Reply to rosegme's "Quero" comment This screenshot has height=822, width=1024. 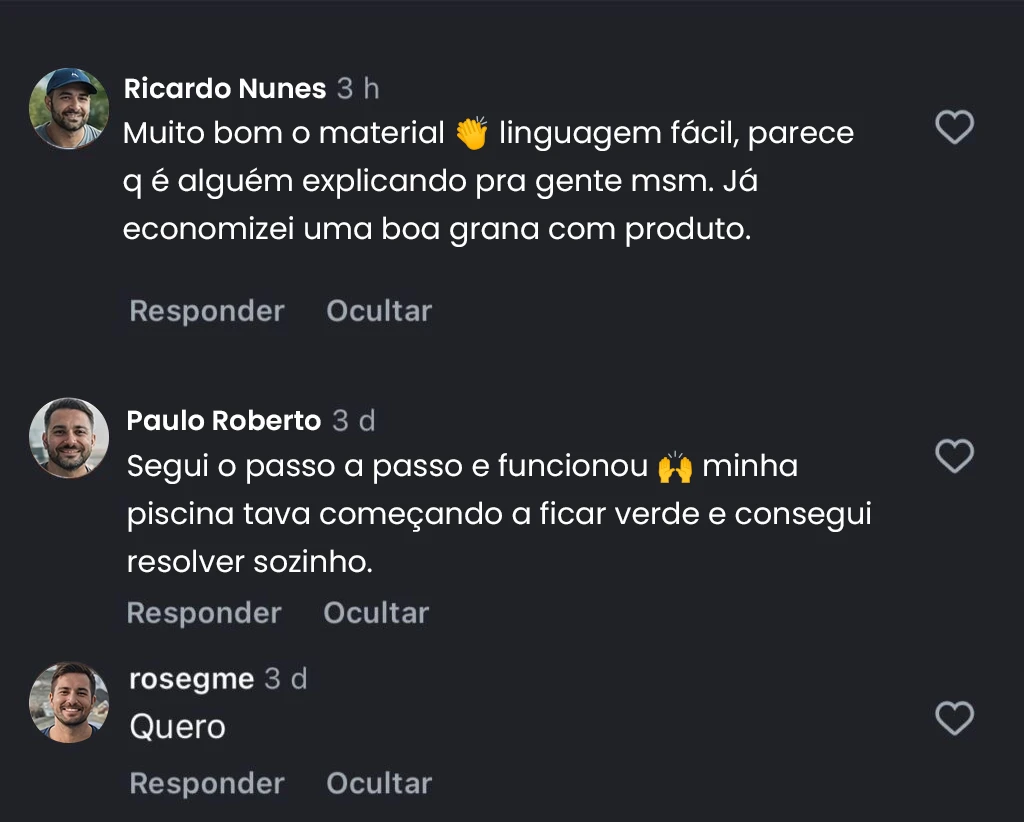tap(207, 784)
